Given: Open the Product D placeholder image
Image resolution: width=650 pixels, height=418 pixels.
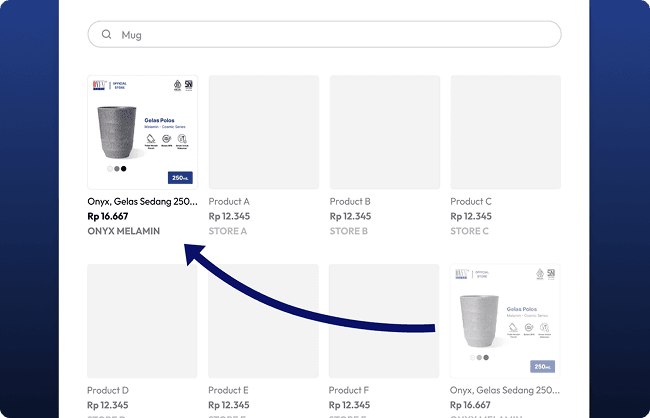Looking at the screenshot, I should 142,321.
